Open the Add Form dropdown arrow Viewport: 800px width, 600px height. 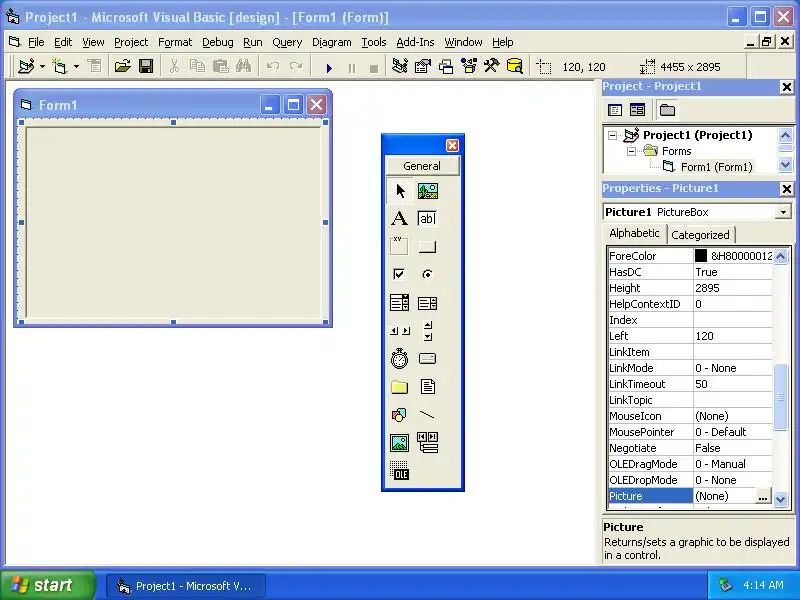(x=76, y=66)
